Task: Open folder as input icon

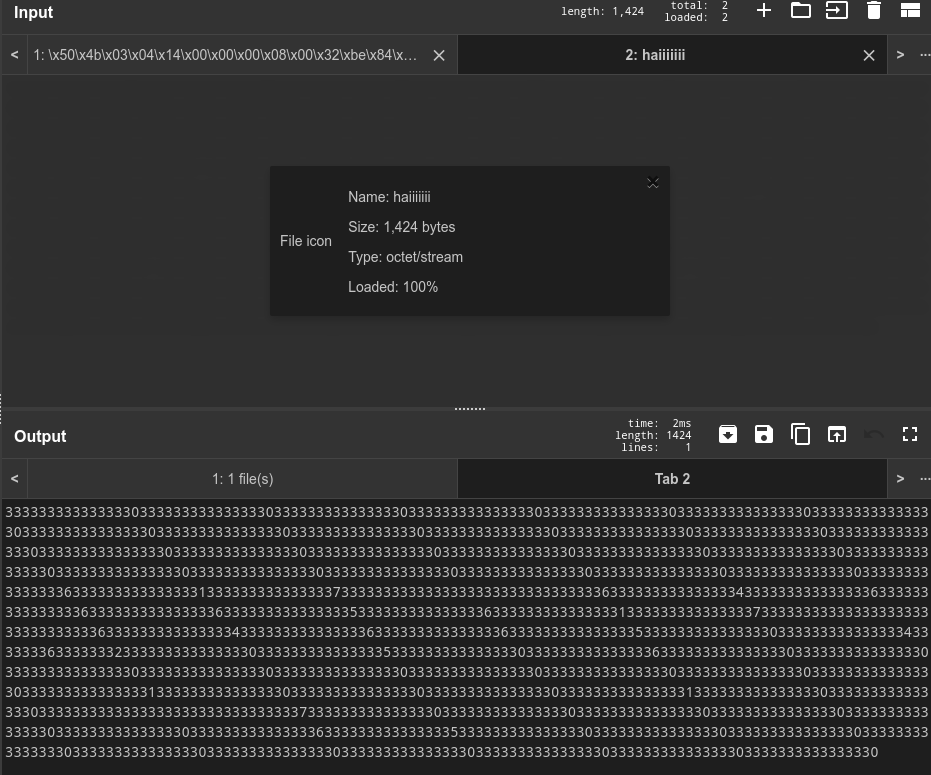Action: click(x=800, y=11)
